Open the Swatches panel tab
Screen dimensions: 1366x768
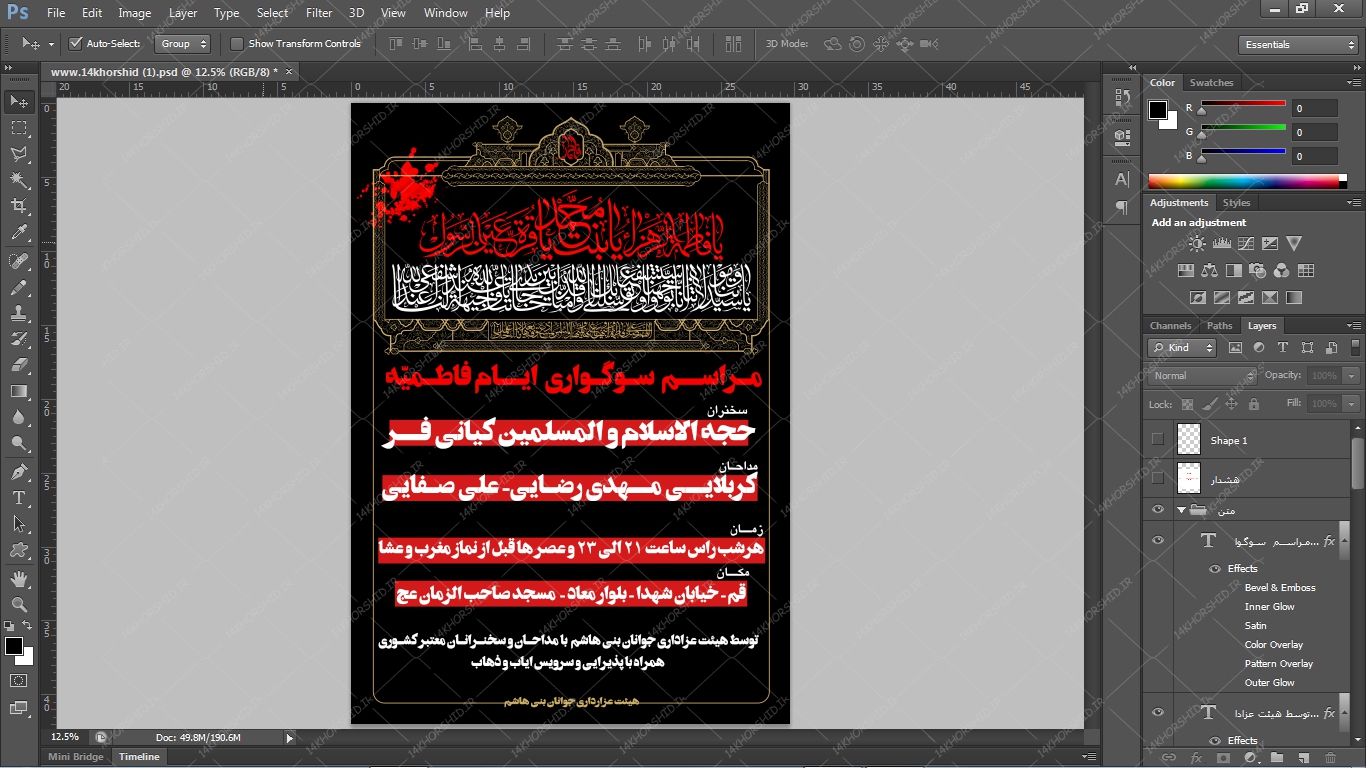(1211, 83)
